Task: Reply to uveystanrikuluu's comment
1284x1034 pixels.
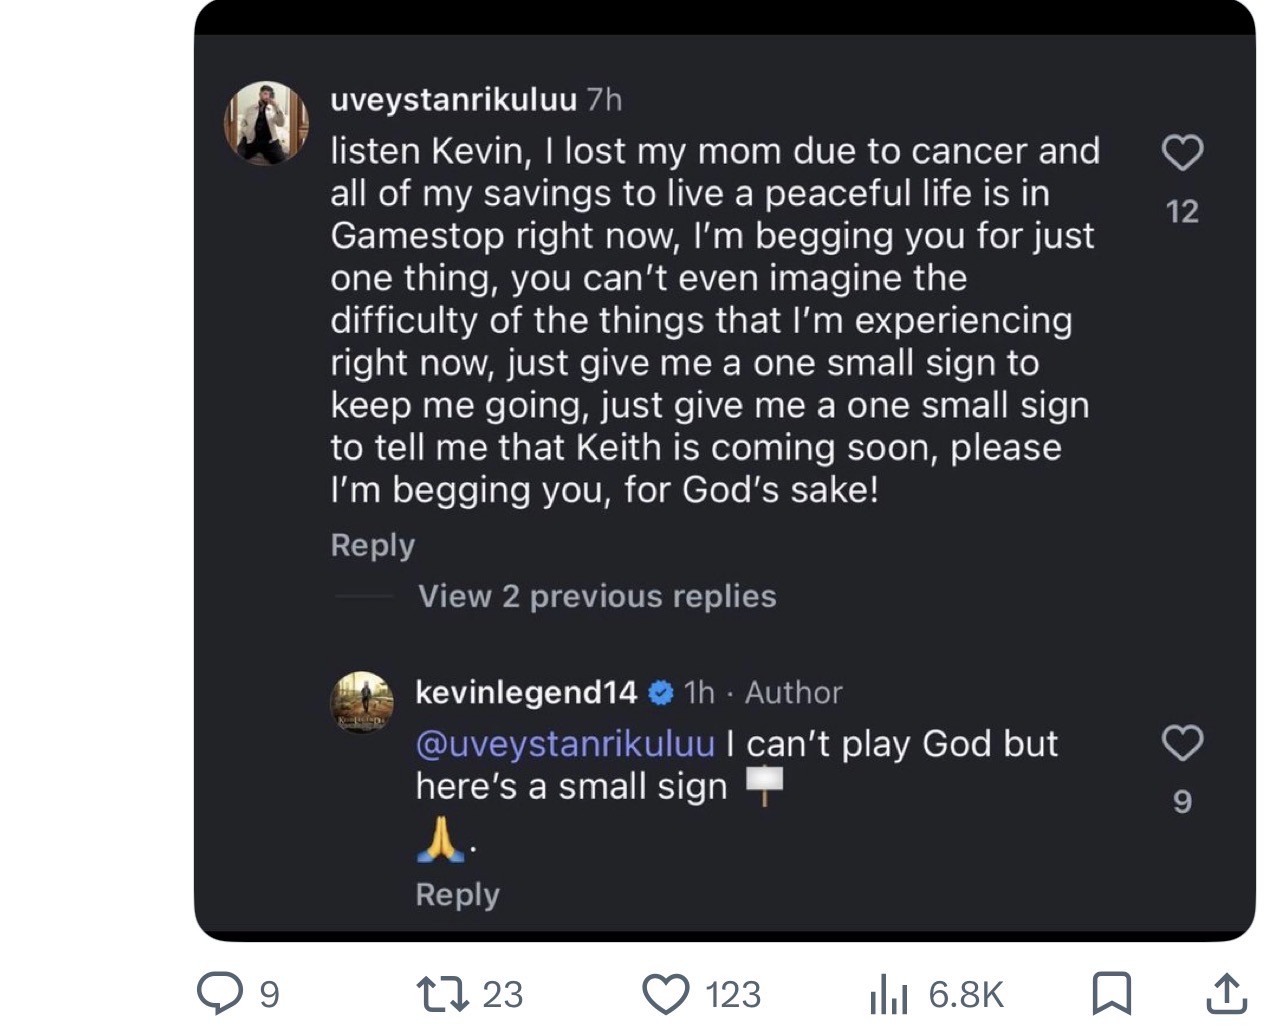Action: click(x=372, y=545)
